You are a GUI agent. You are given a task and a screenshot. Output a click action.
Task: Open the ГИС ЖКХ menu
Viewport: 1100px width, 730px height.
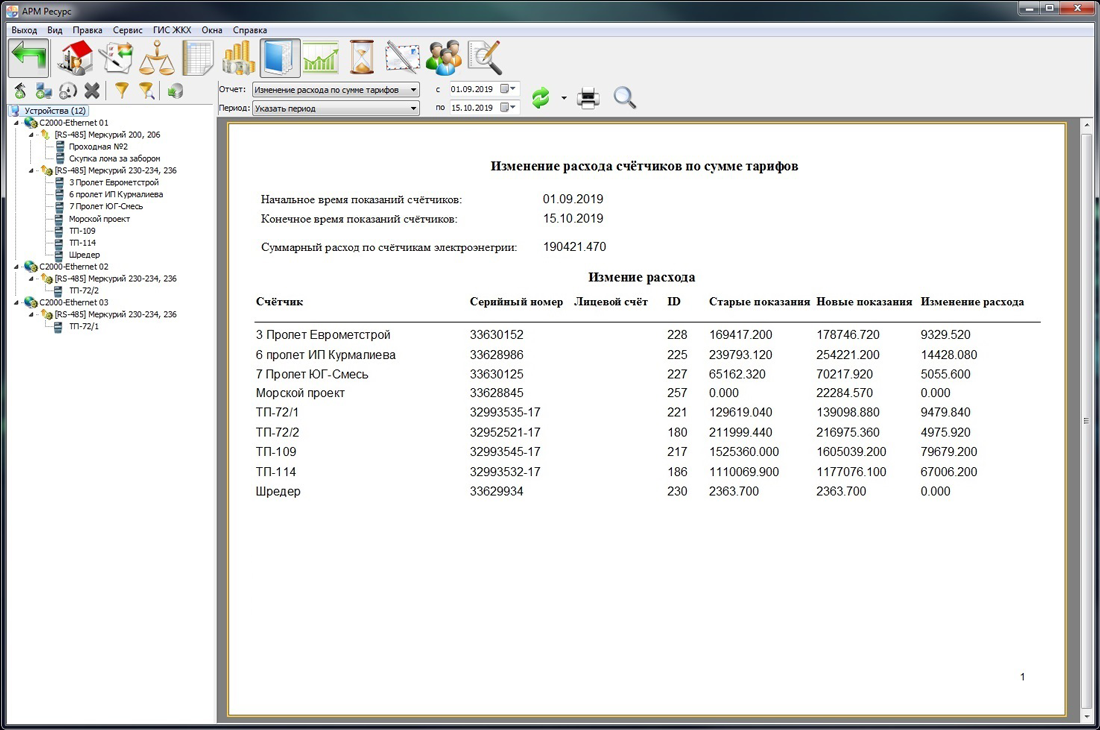[172, 30]
